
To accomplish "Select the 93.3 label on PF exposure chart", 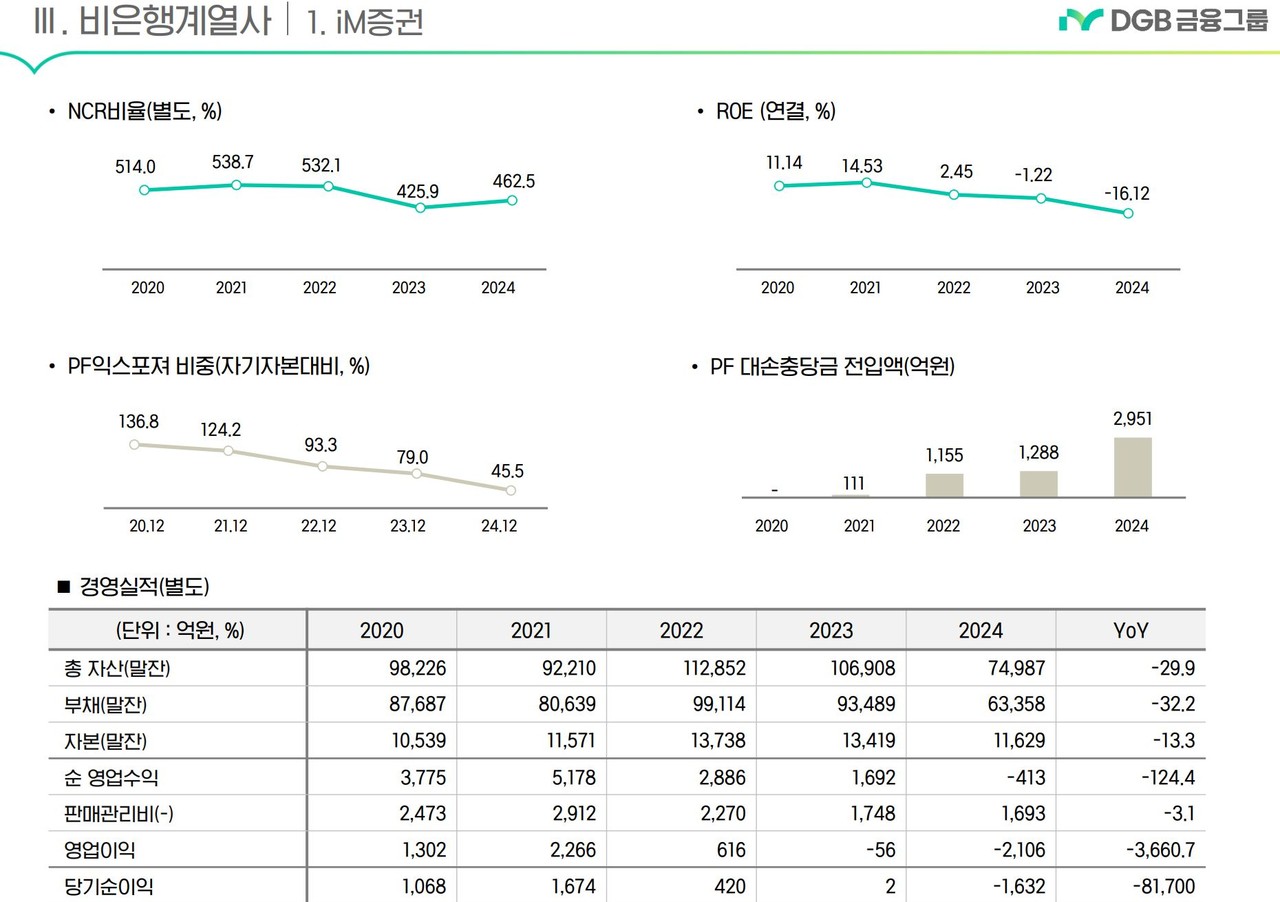I will [321, 445].
